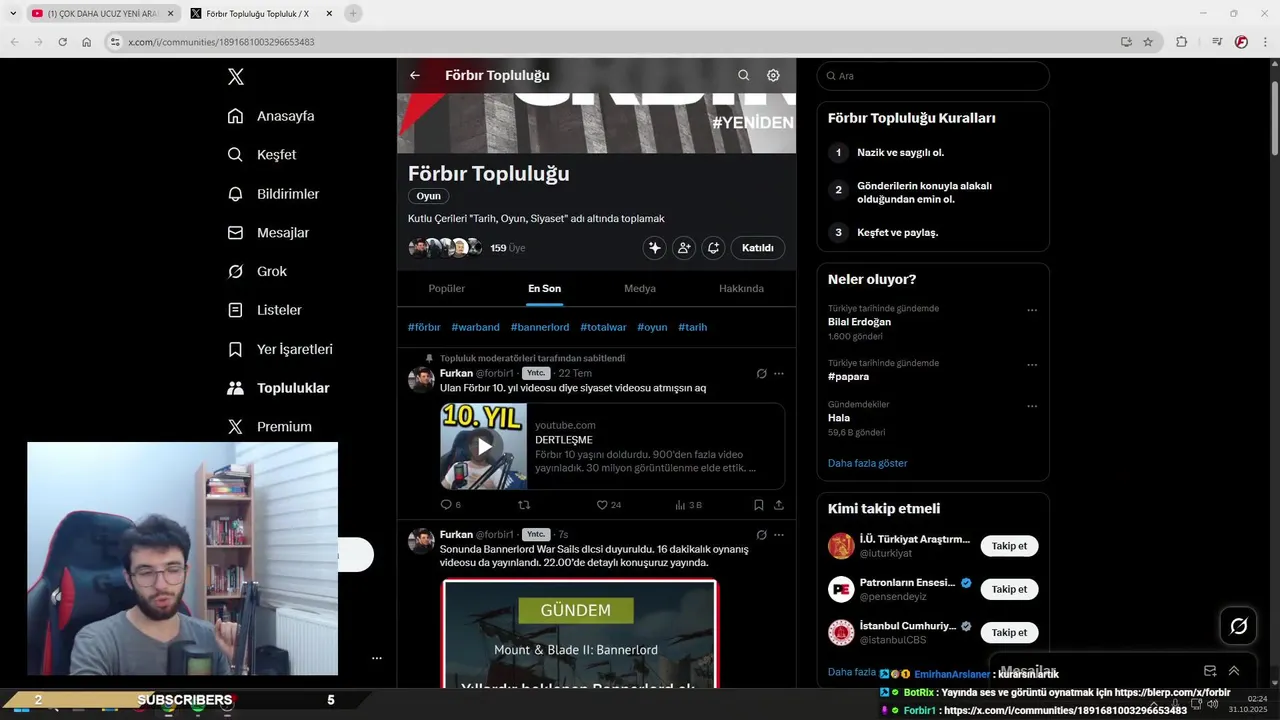1280x720 pixels.
Task: Open Furkan's avatar on pinned post
Action: click(421, 380)
